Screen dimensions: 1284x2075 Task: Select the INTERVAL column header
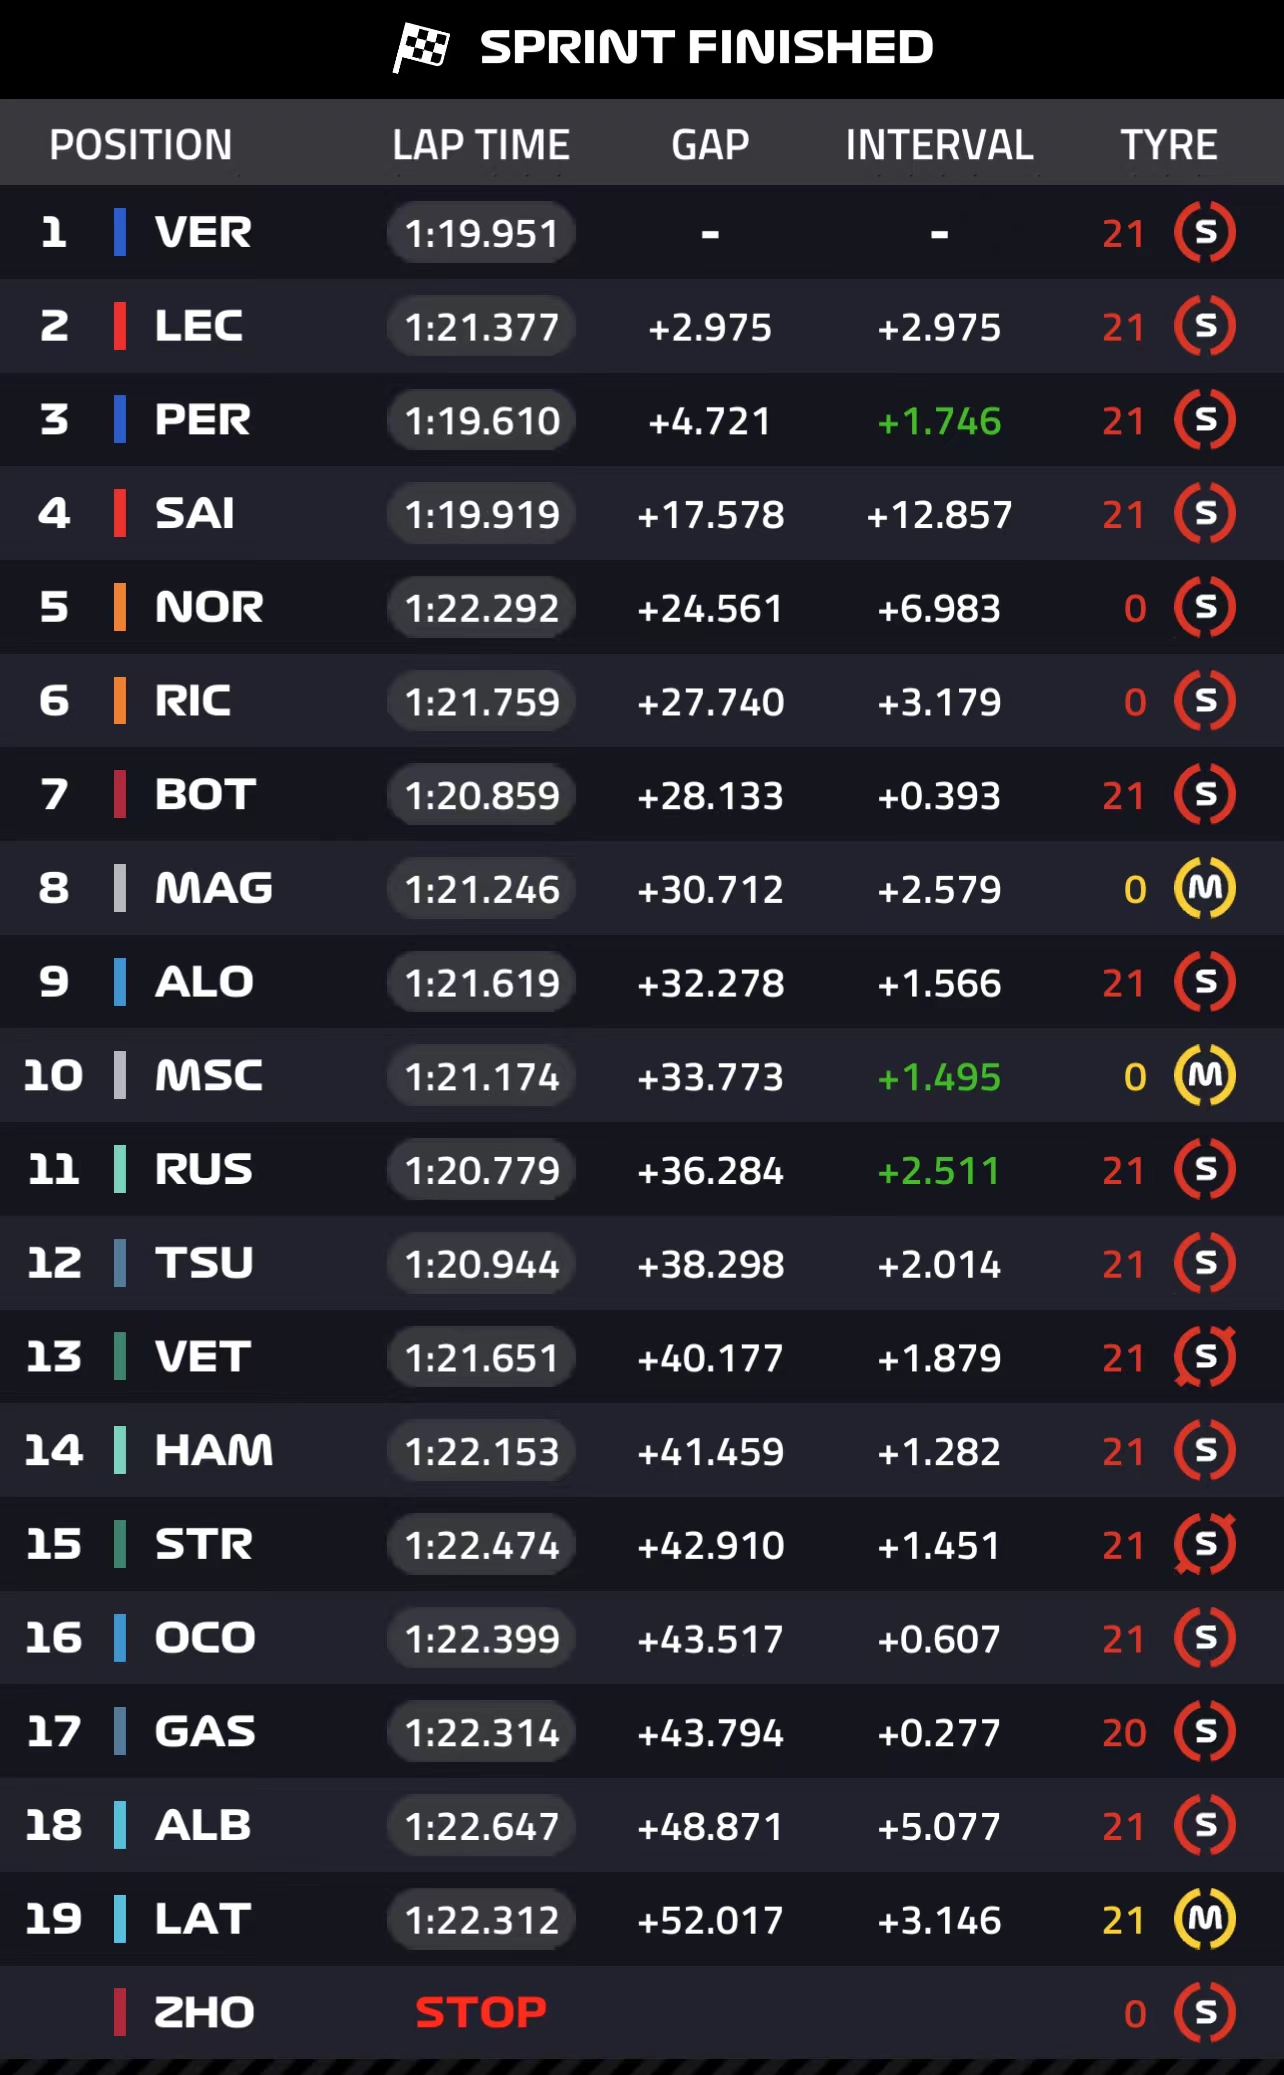939,145
